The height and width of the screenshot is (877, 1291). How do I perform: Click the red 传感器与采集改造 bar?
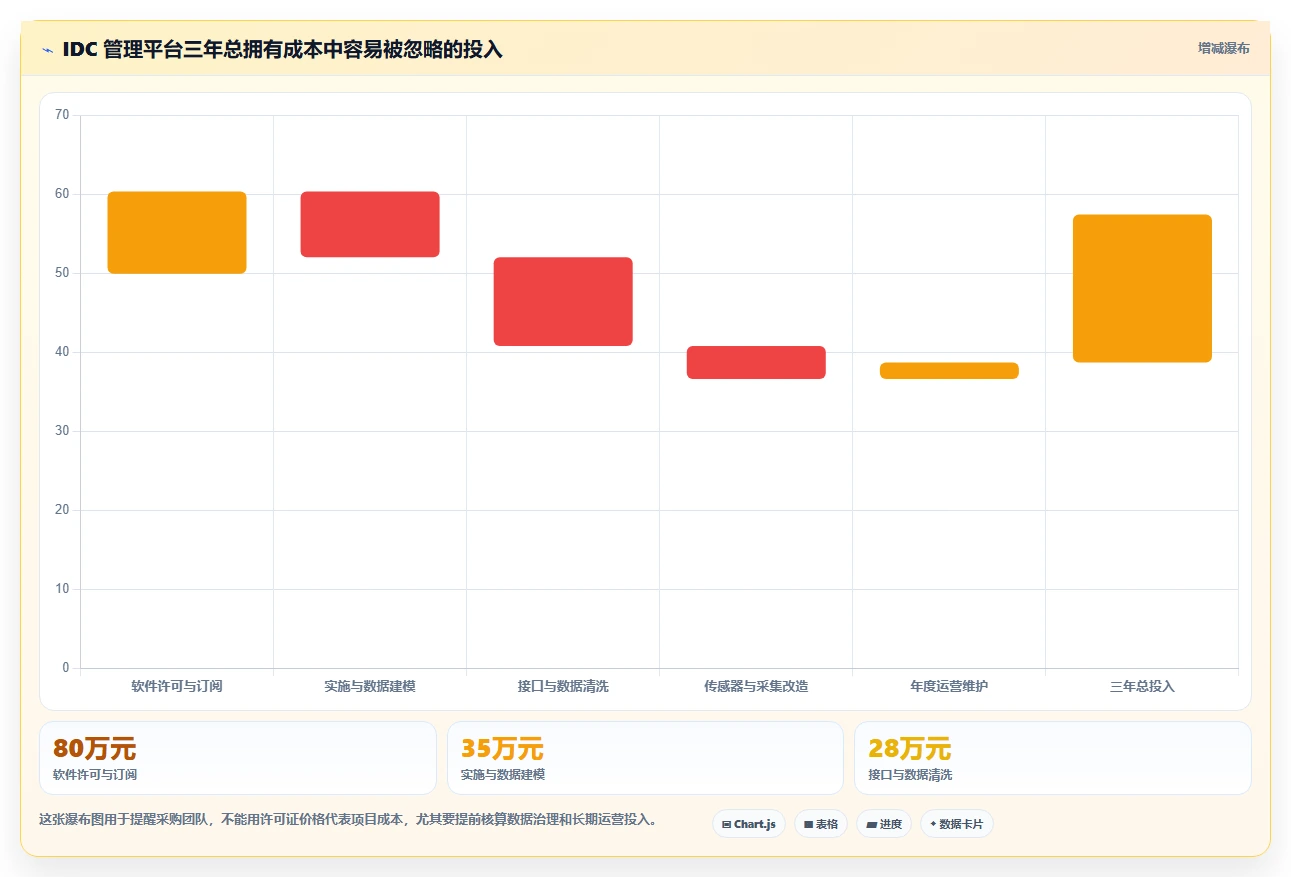click(x=756, y=362)
